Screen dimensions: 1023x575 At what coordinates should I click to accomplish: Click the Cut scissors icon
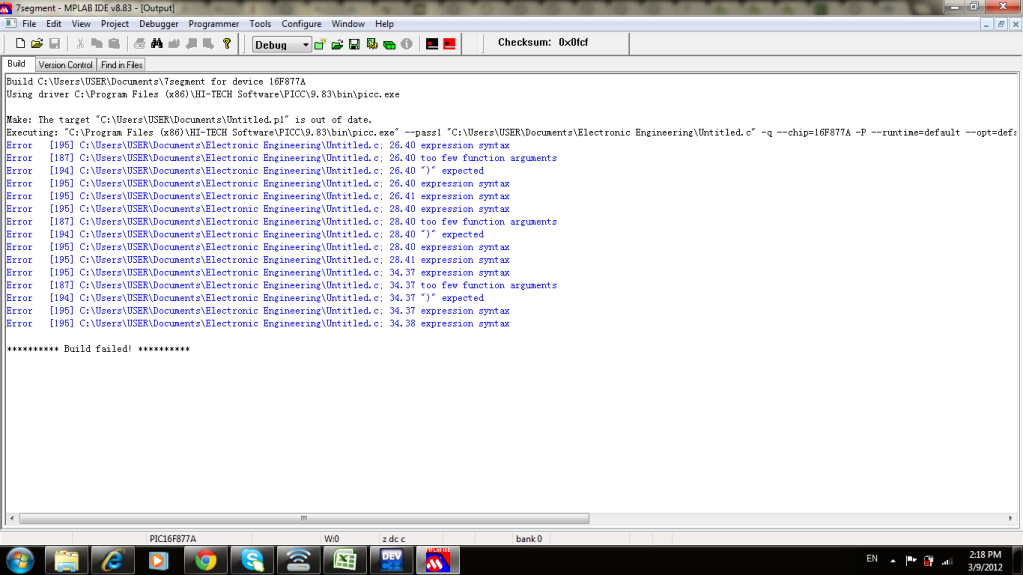tap(80, 44)
